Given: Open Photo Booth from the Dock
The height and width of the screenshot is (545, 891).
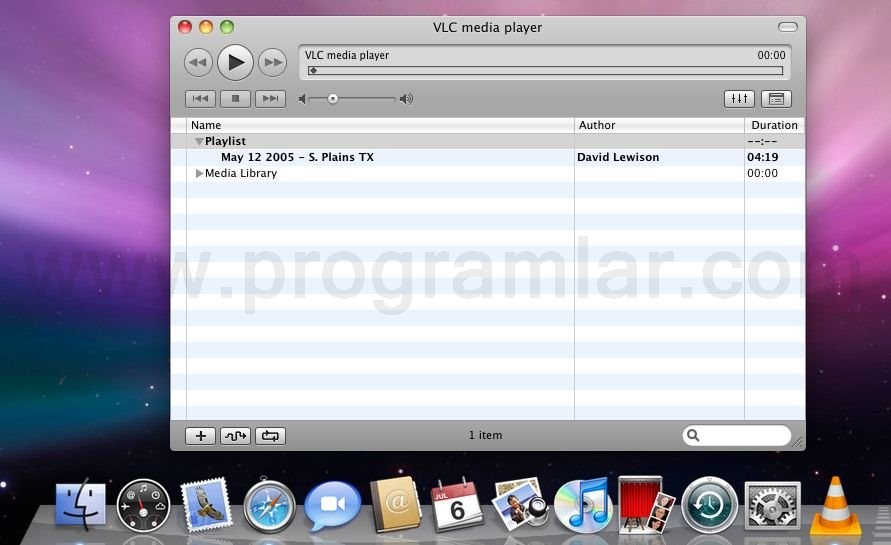Looking at the screenshot, I should [646, 505].
